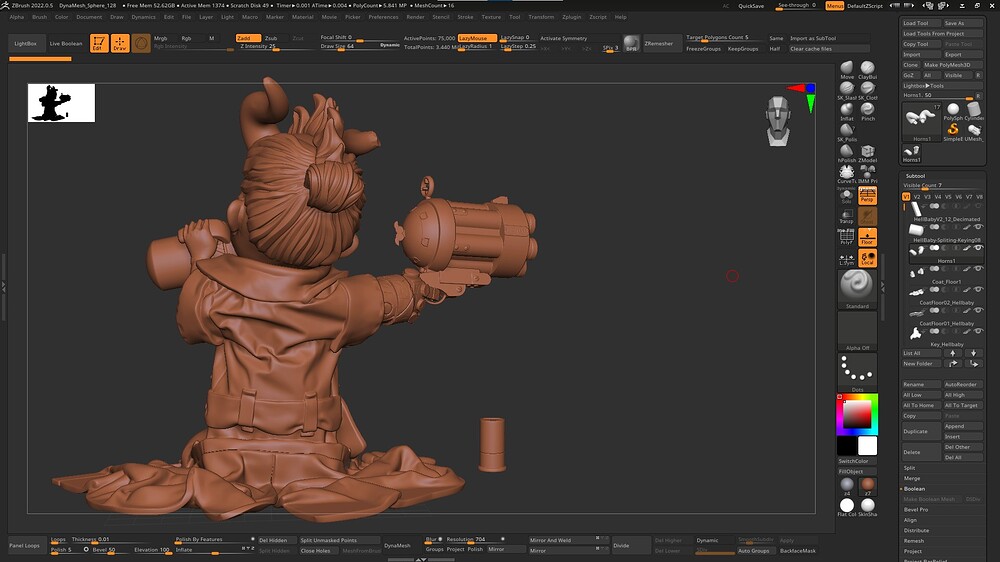Image resolution: width=1000 pixels, height=562 pixels.
Task: Move subtool down with the arrow icon
Action: pos(973,353)
